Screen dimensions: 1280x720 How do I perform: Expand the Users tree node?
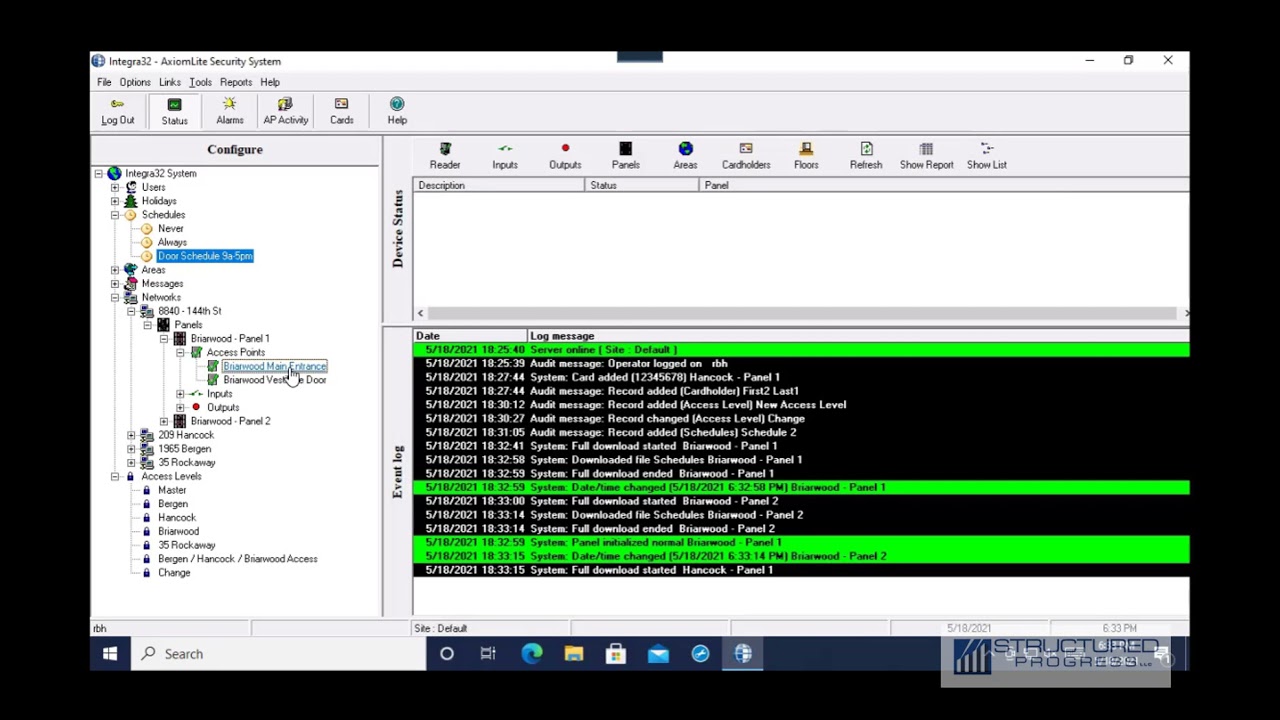[x=115, y=188]
